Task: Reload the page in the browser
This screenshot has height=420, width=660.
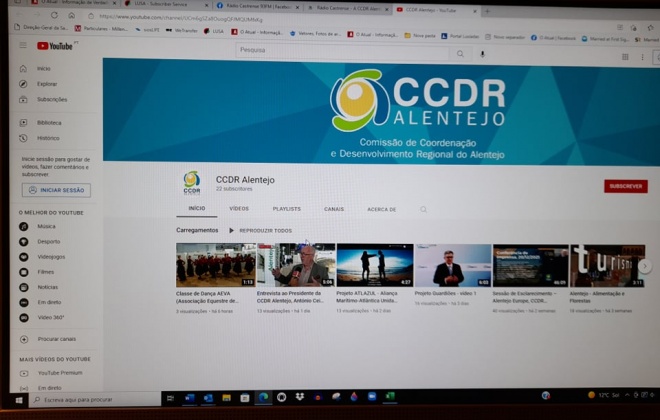Action: (x=54, y=15)
